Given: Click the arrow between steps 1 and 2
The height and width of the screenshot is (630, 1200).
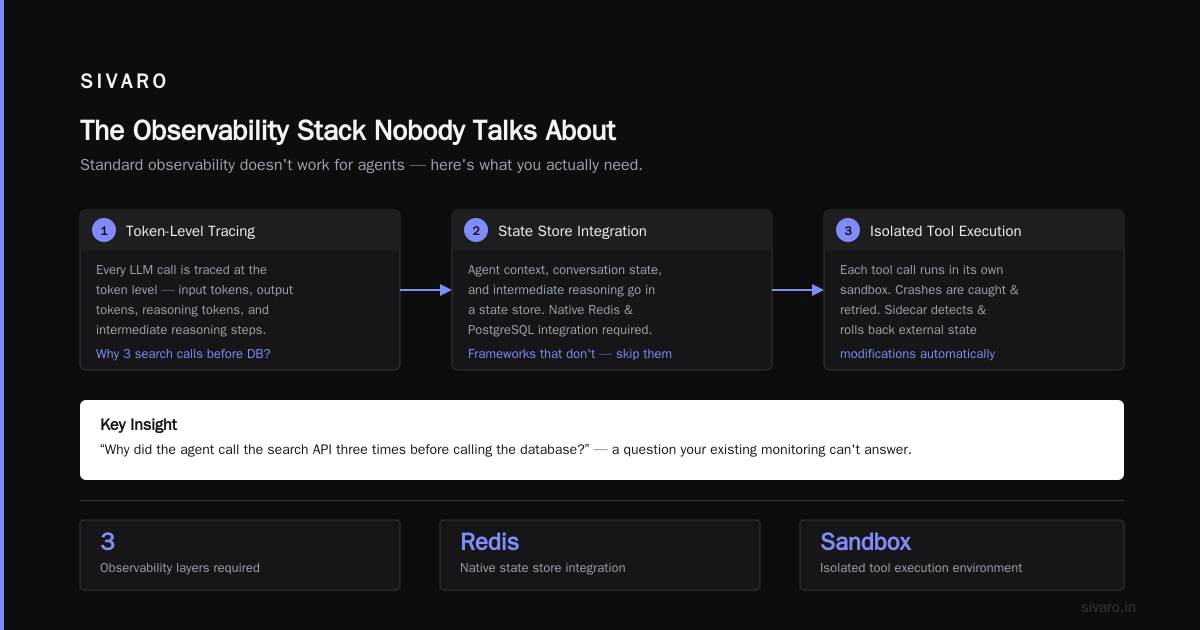Looking at the screenshot, I should [426, 290].
